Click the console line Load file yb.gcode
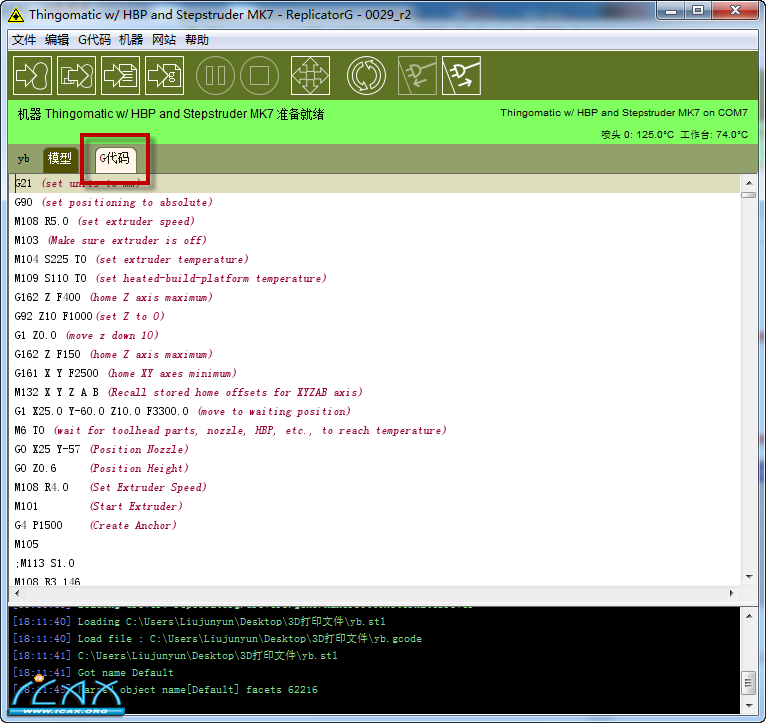Viewport: 766px width, 723px height. (x=217, y=639)
